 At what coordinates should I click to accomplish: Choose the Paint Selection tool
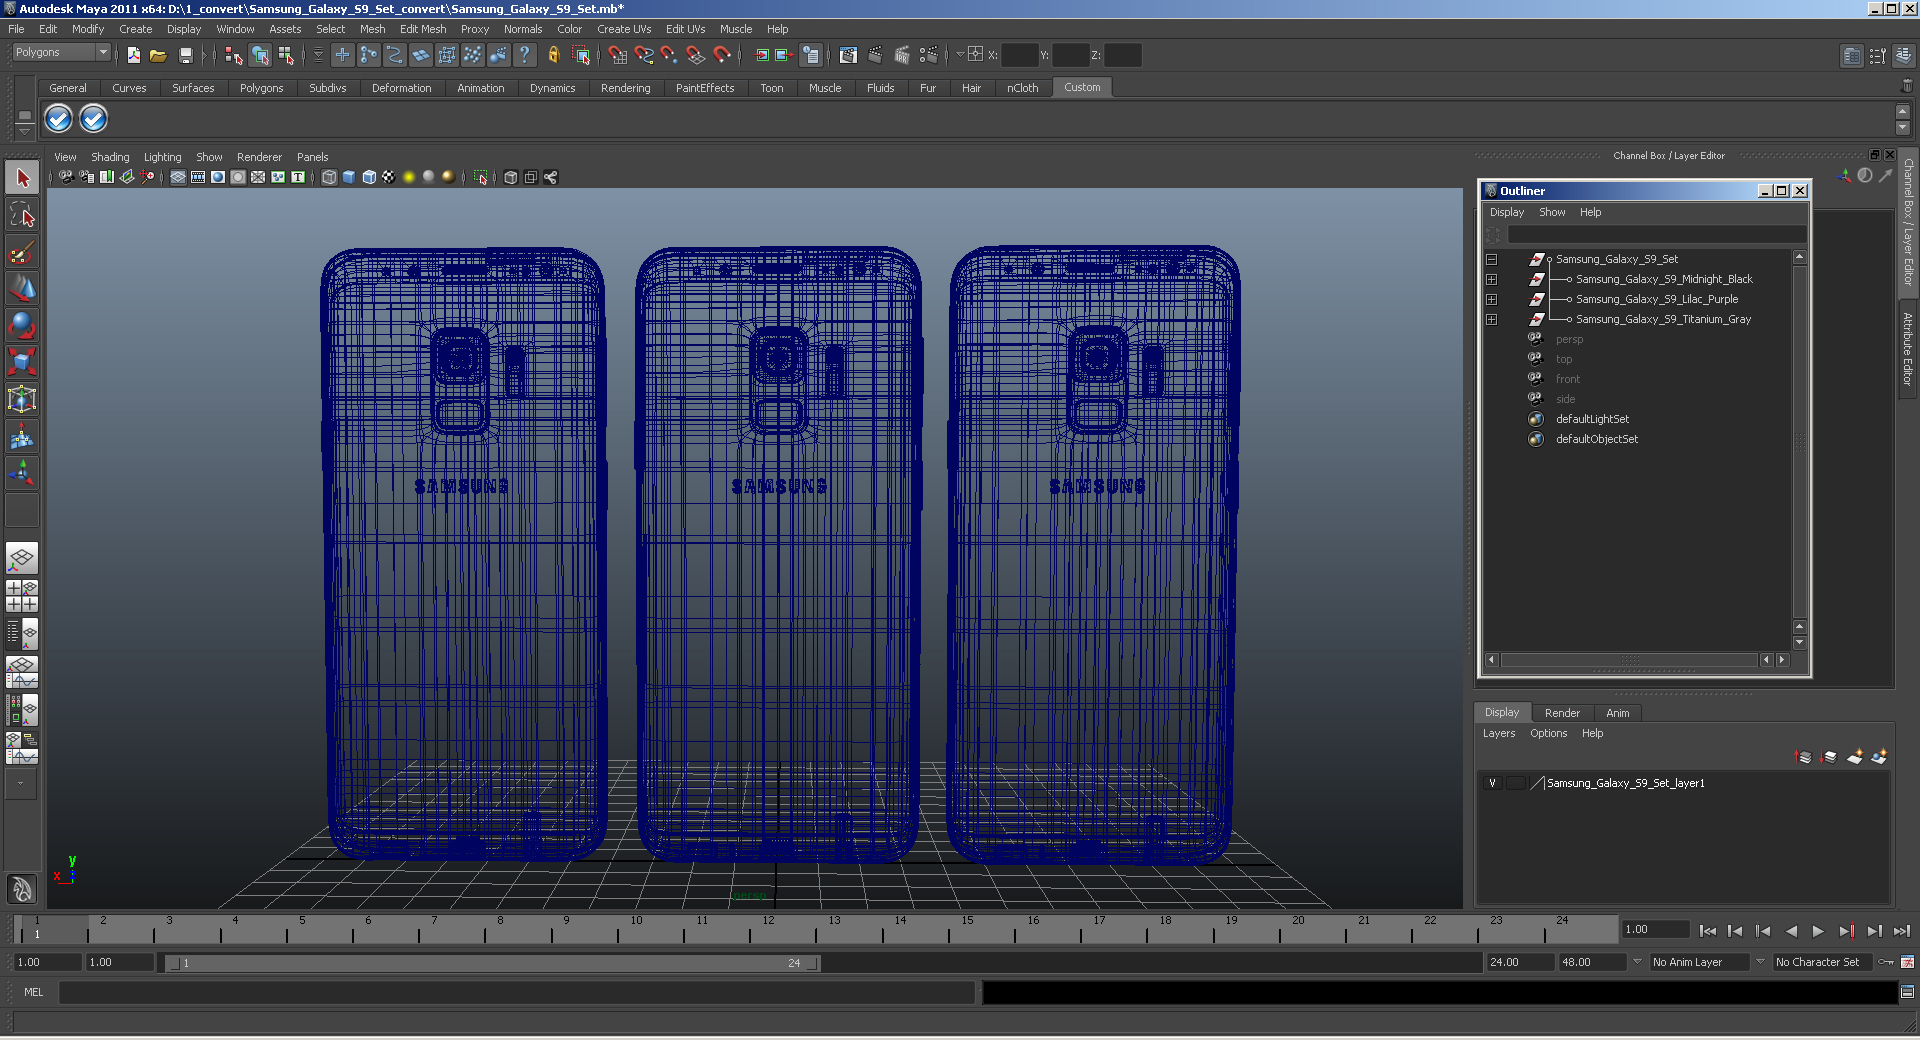coord(22,251)
